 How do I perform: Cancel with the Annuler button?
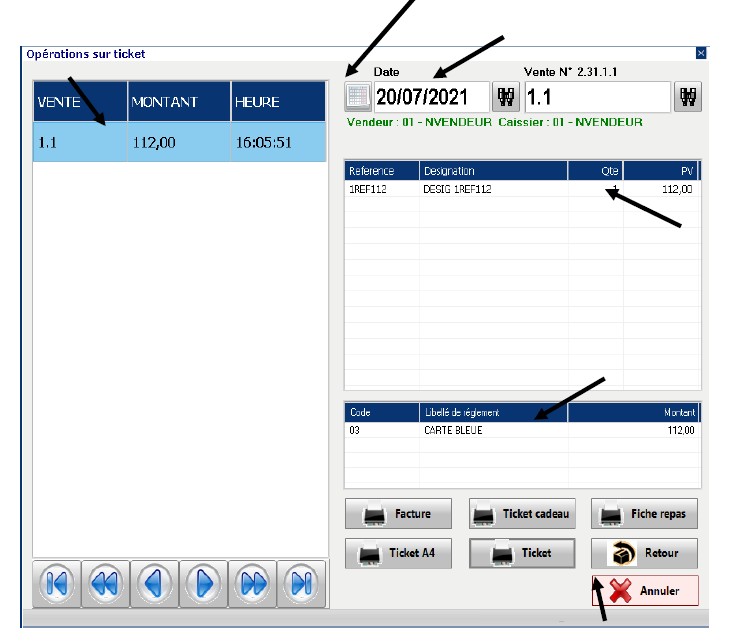pos(644,590)
